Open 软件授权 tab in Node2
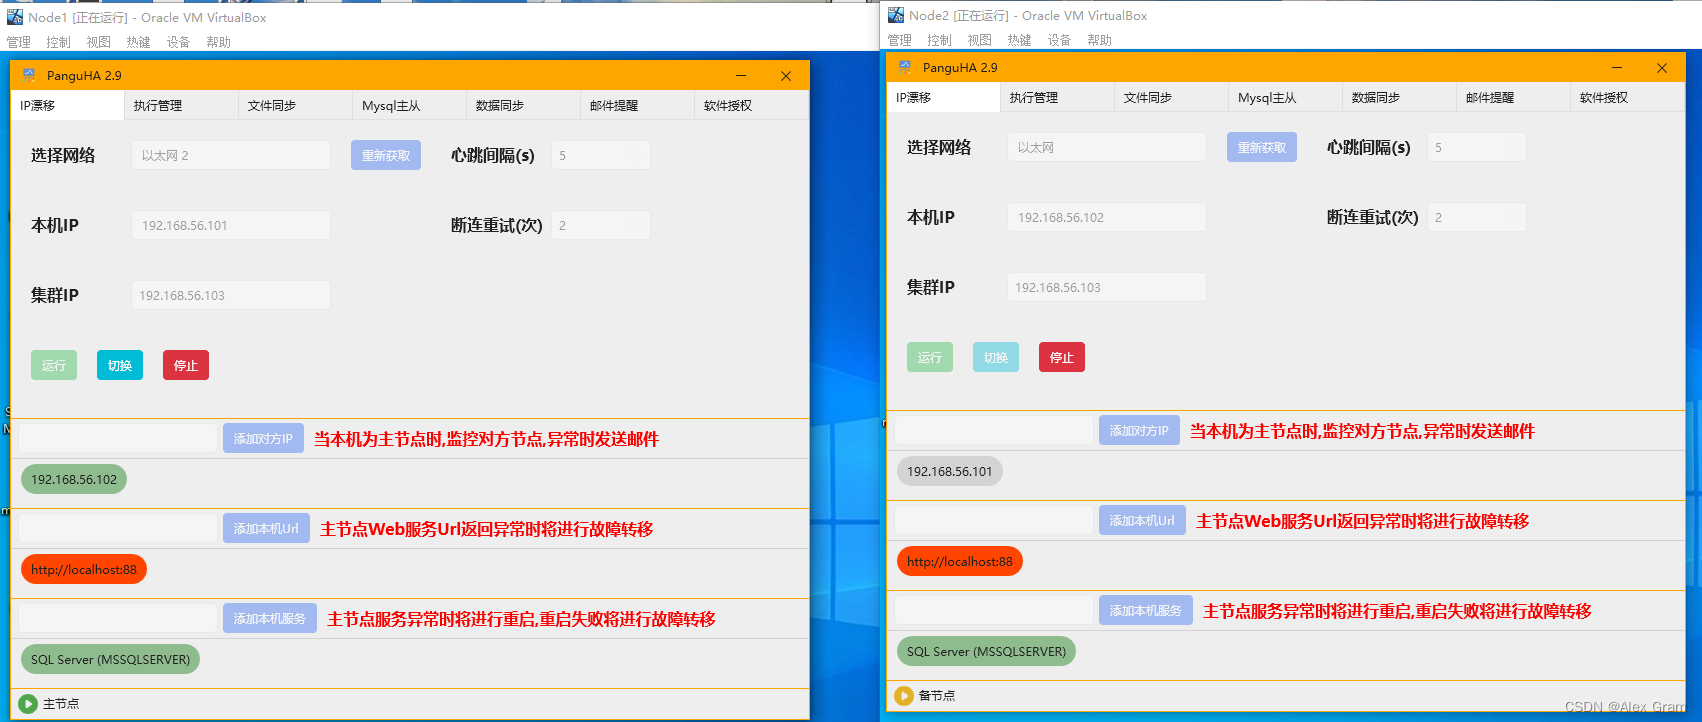Screen dimensions: 1702x722 click(x=1627, y=97)
